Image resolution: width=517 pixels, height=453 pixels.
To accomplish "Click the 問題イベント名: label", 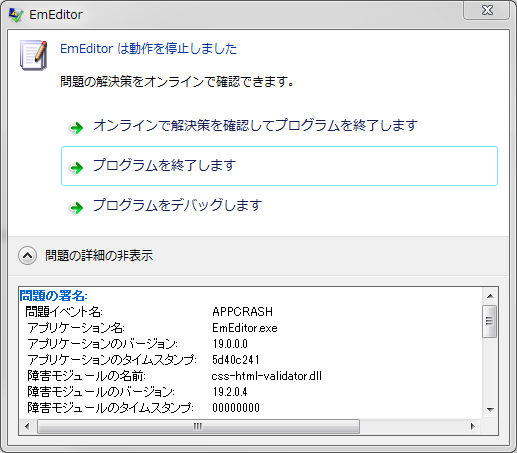I will tap(64, 312).
